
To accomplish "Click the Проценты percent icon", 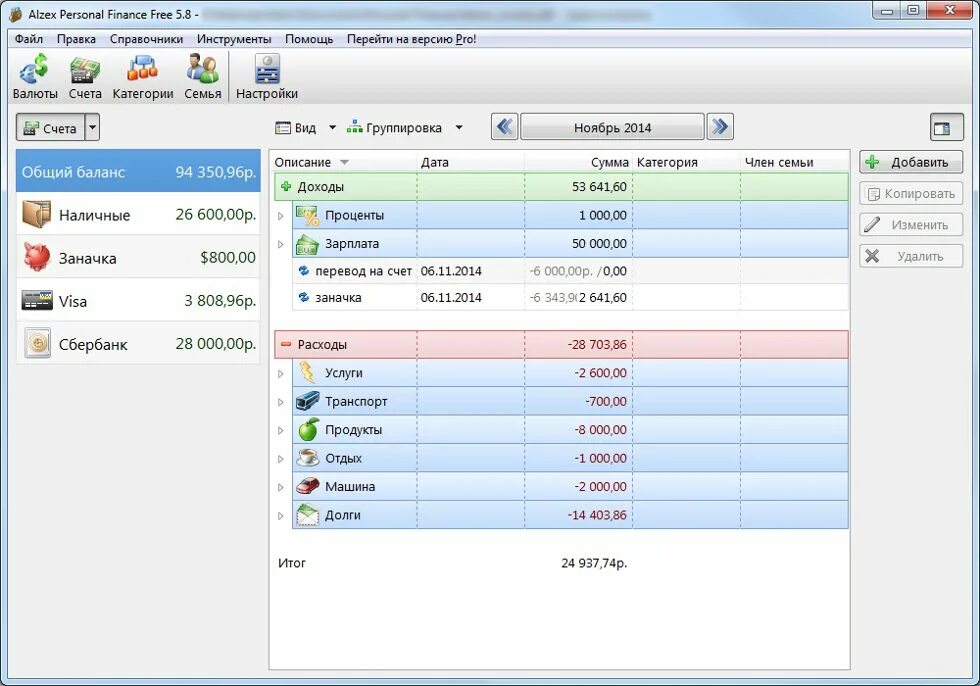I will [x=307, y=215].
